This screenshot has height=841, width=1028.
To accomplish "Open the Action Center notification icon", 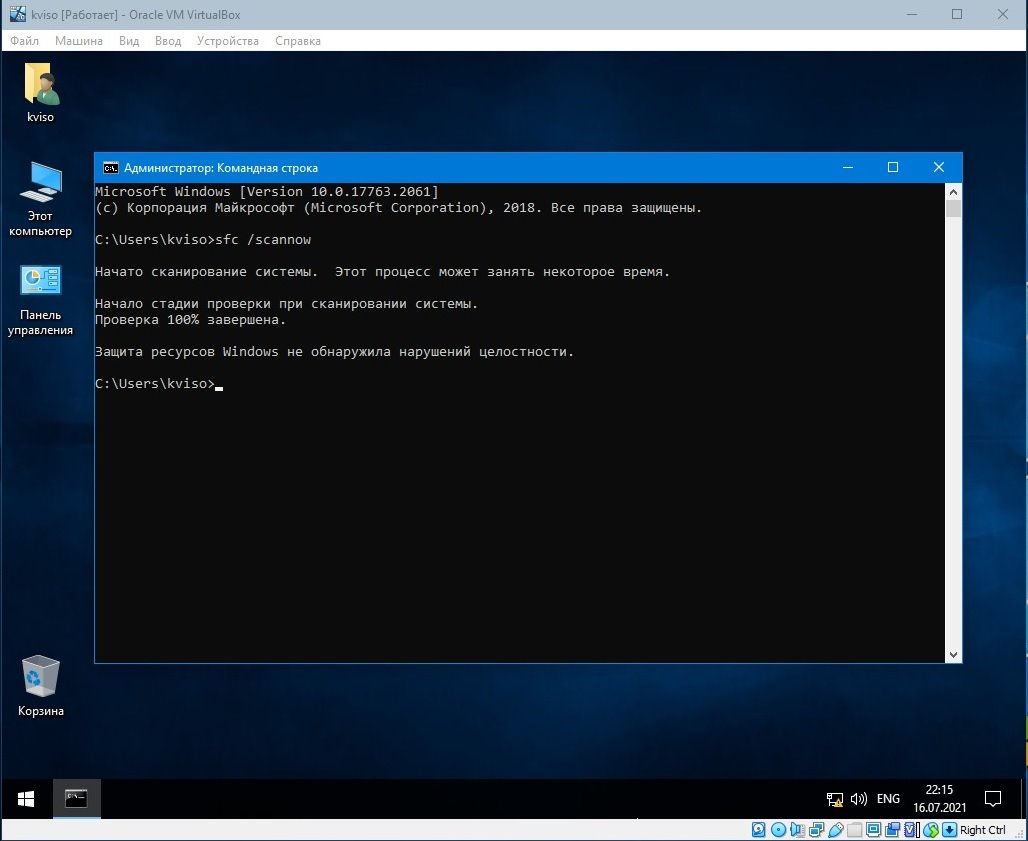I will pyautogui.click(x=993, y=799).
